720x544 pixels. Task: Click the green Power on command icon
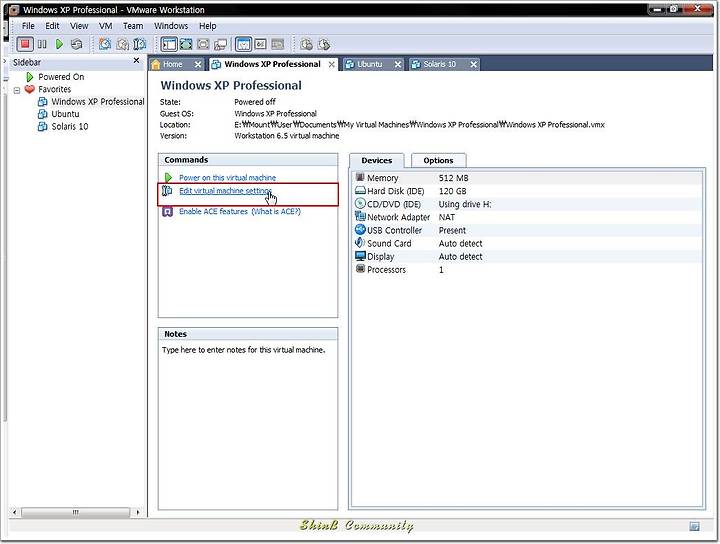click(169, 177)
